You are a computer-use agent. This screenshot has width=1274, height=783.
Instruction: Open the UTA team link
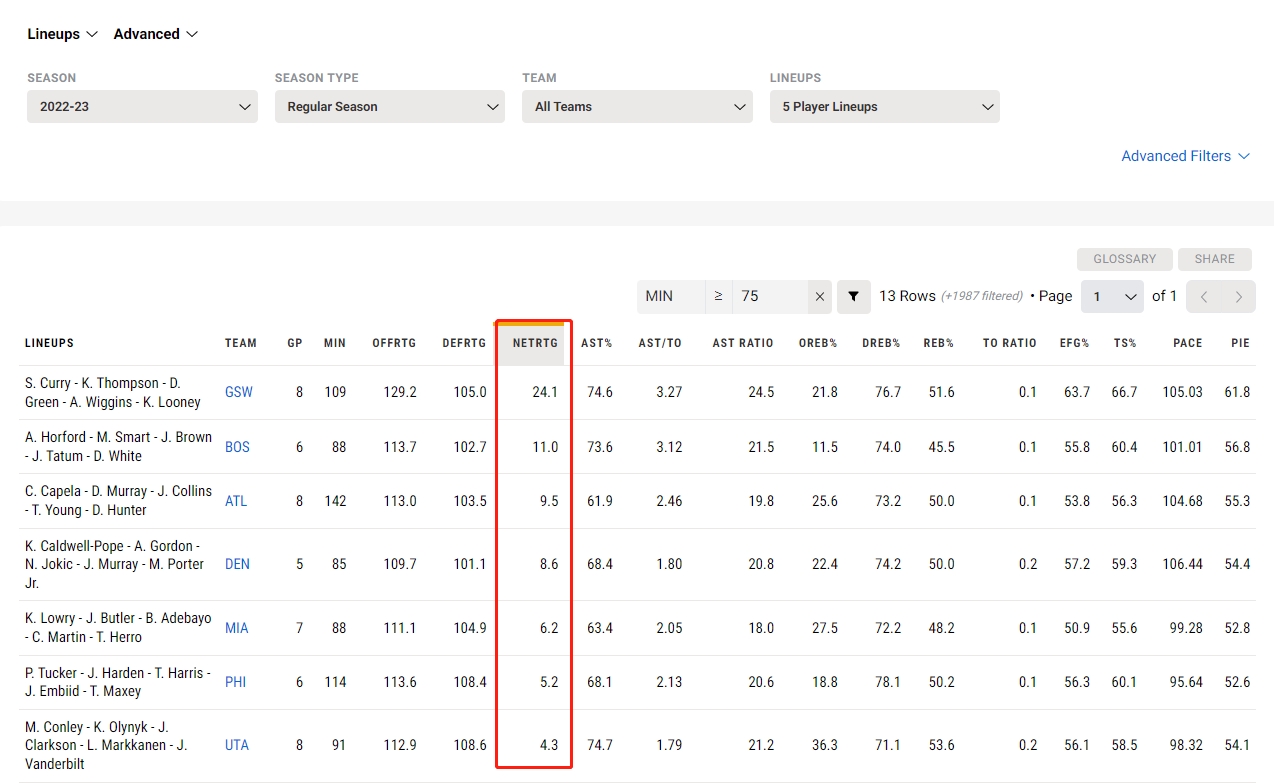coord(237,745)
